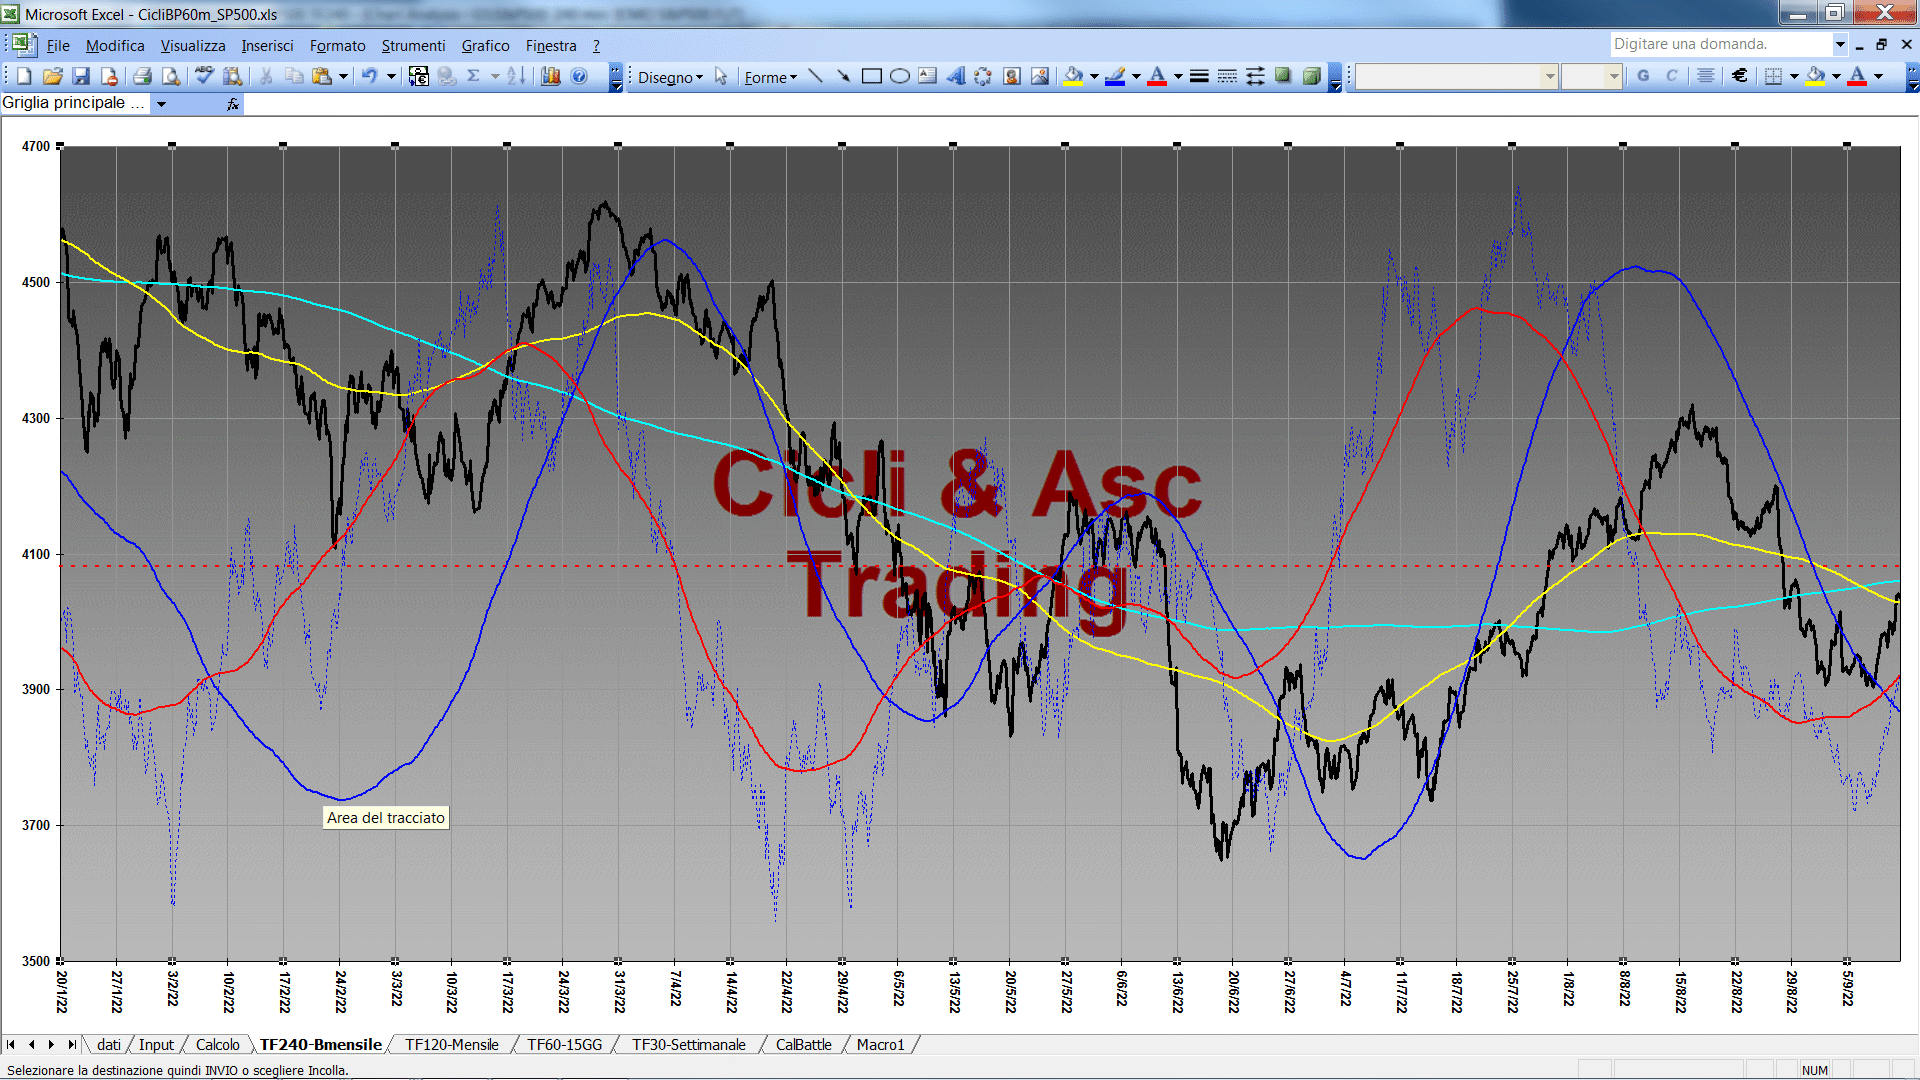
Task: Switch to the CalBattle sheet tab
Action: (x=803, y=1044)
